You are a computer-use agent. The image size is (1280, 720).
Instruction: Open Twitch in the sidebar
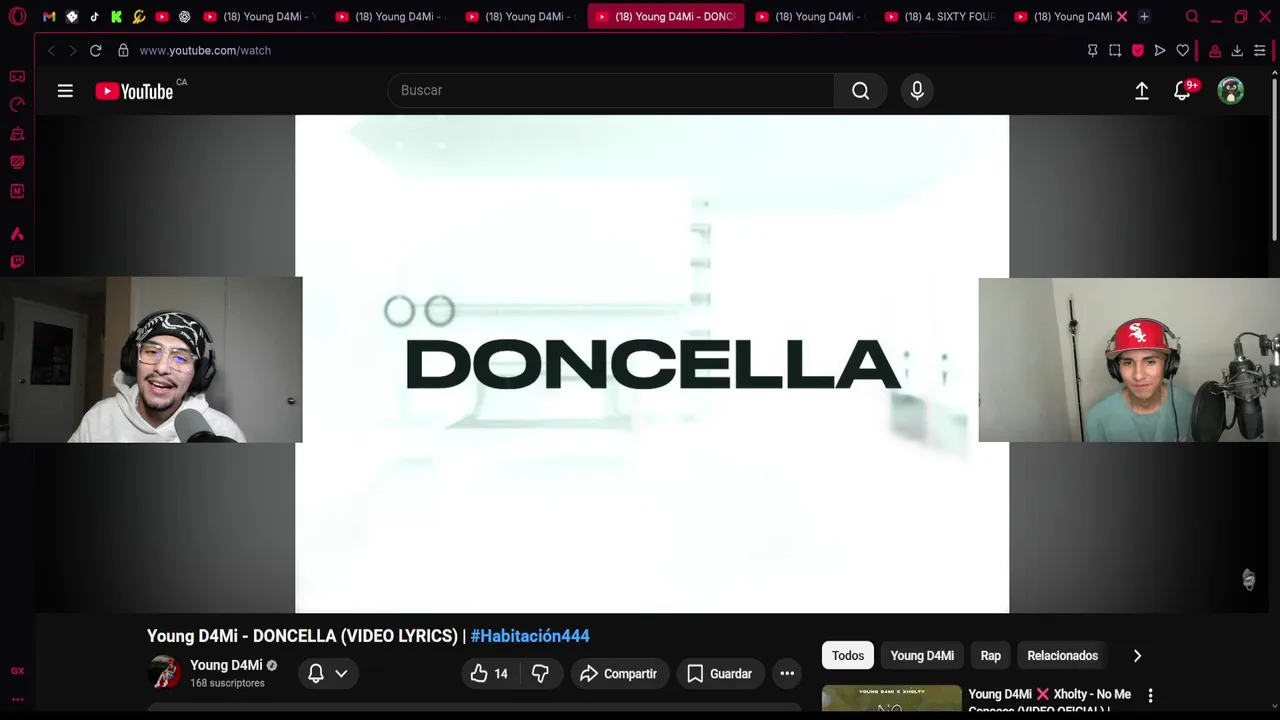click(x=17, y=262)
